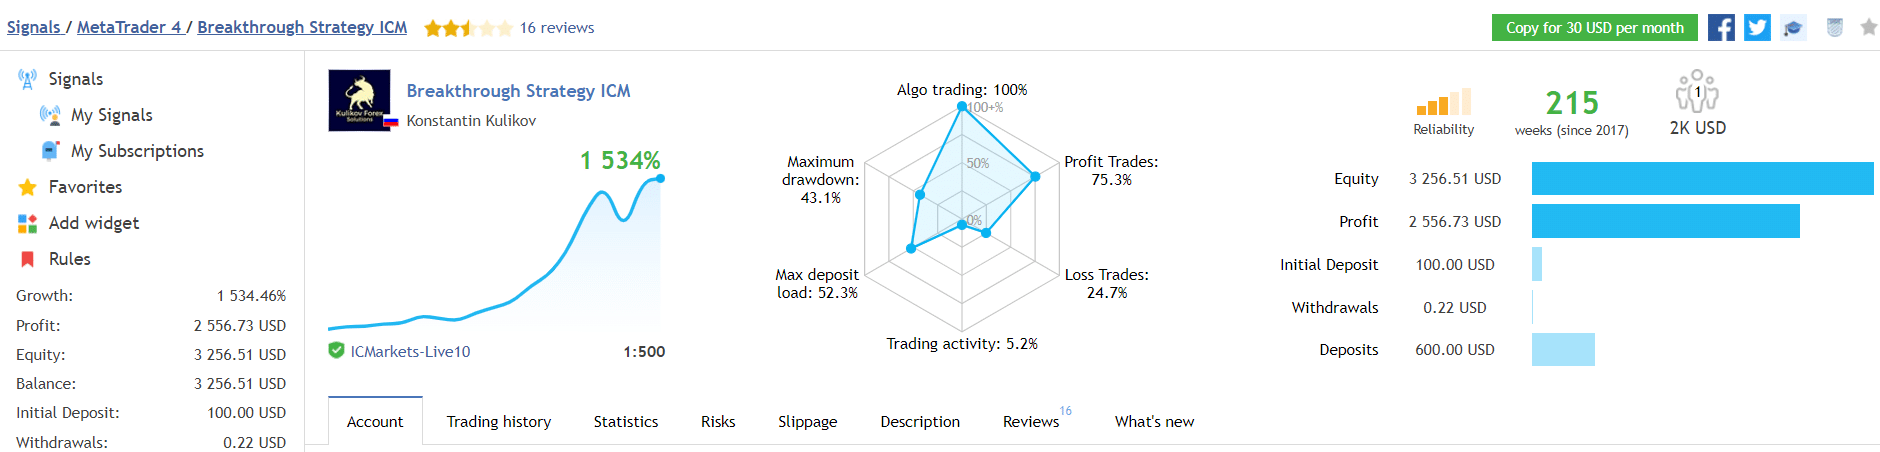The image size is (1880, 452).
Task: Click the orange Reliability bars icon
Action: pyautogui.click(x=1443, y=102)
